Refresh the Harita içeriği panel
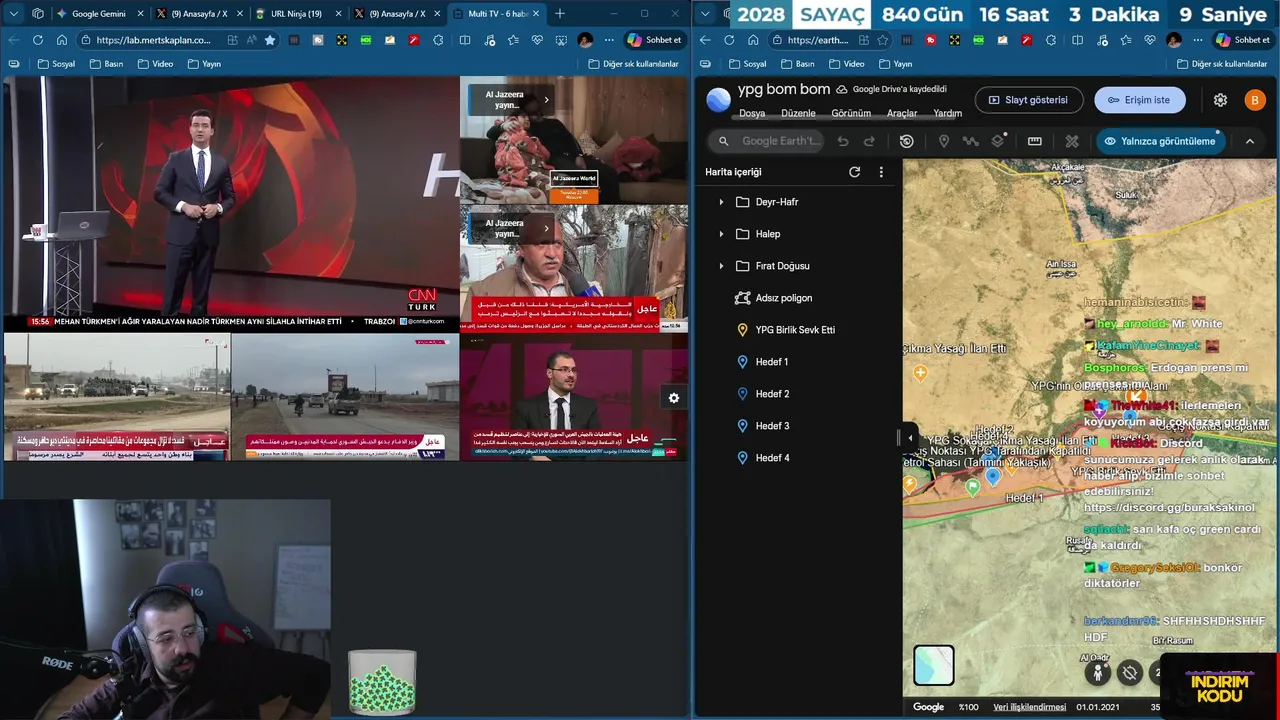 (x=854, y=172)
